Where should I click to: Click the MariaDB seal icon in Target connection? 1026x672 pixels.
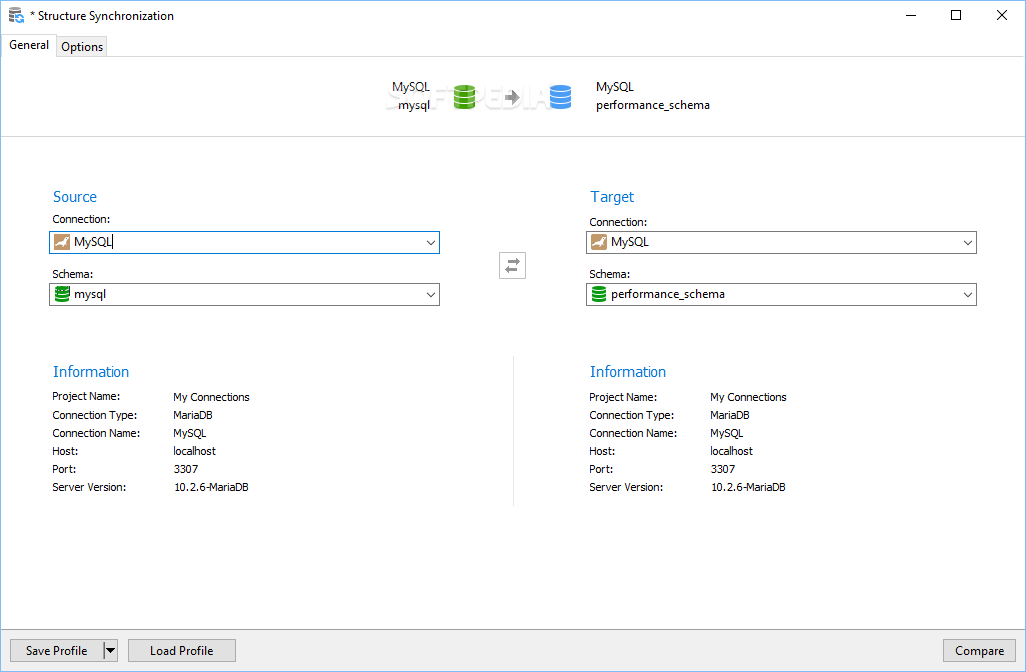pos(599,242)
